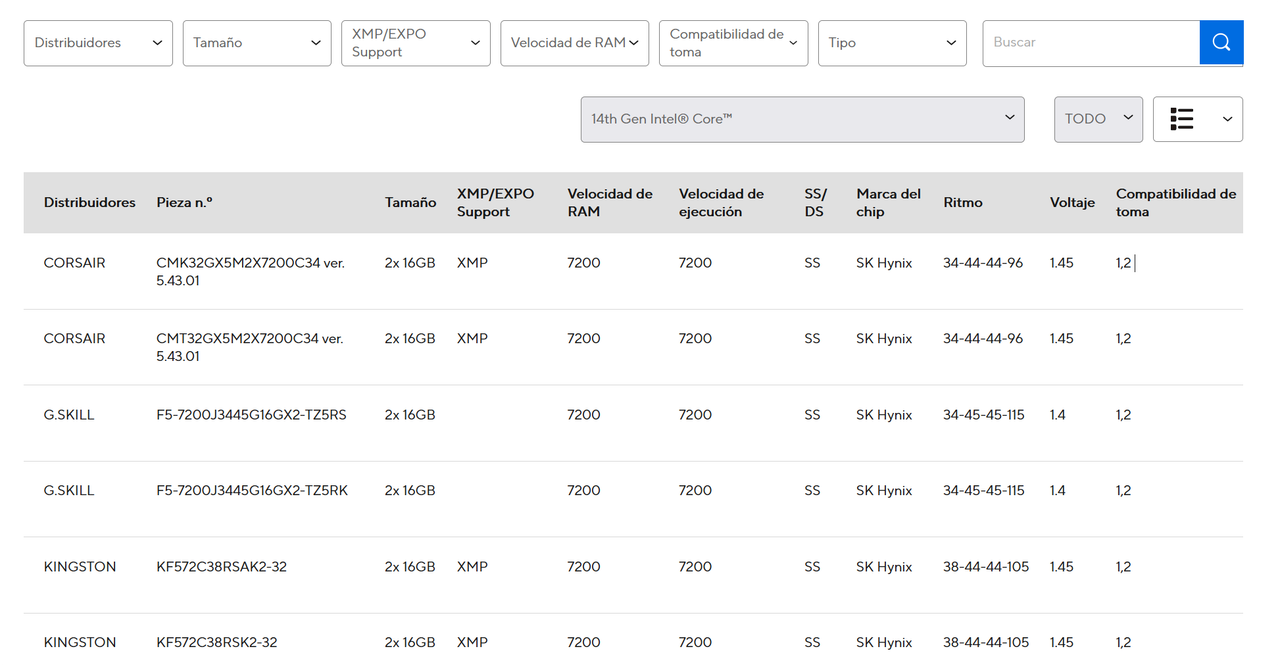1280x666 pixels.
Task: Click the Velocidad de ejecución column header
Action: (x=721, y=203)
